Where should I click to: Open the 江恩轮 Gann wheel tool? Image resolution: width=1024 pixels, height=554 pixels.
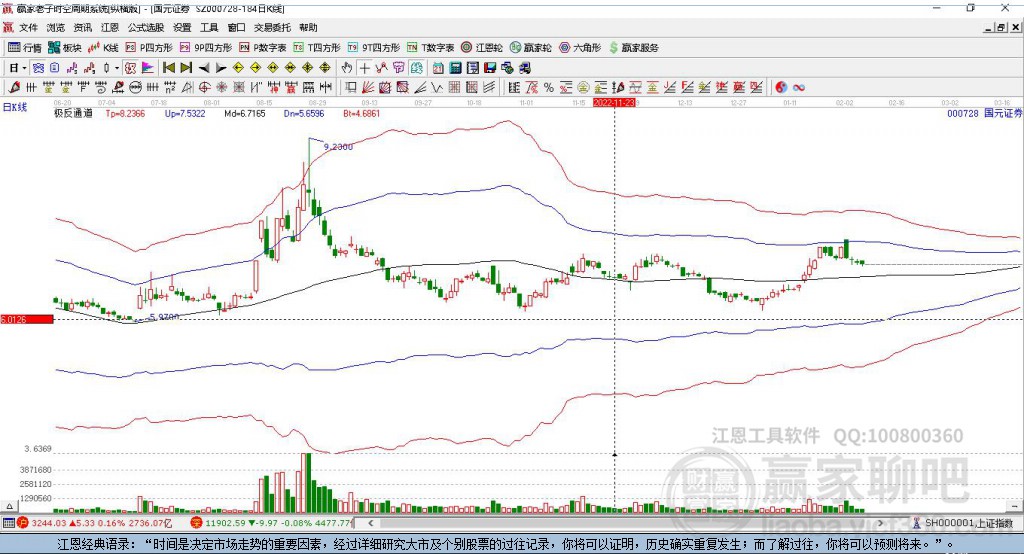pyautogui.click(x=481, y=47)
